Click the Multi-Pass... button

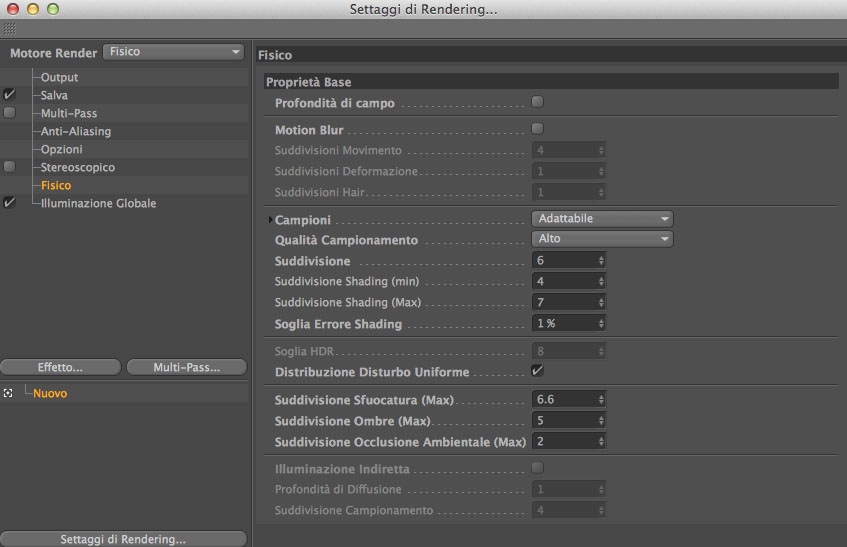186,367
